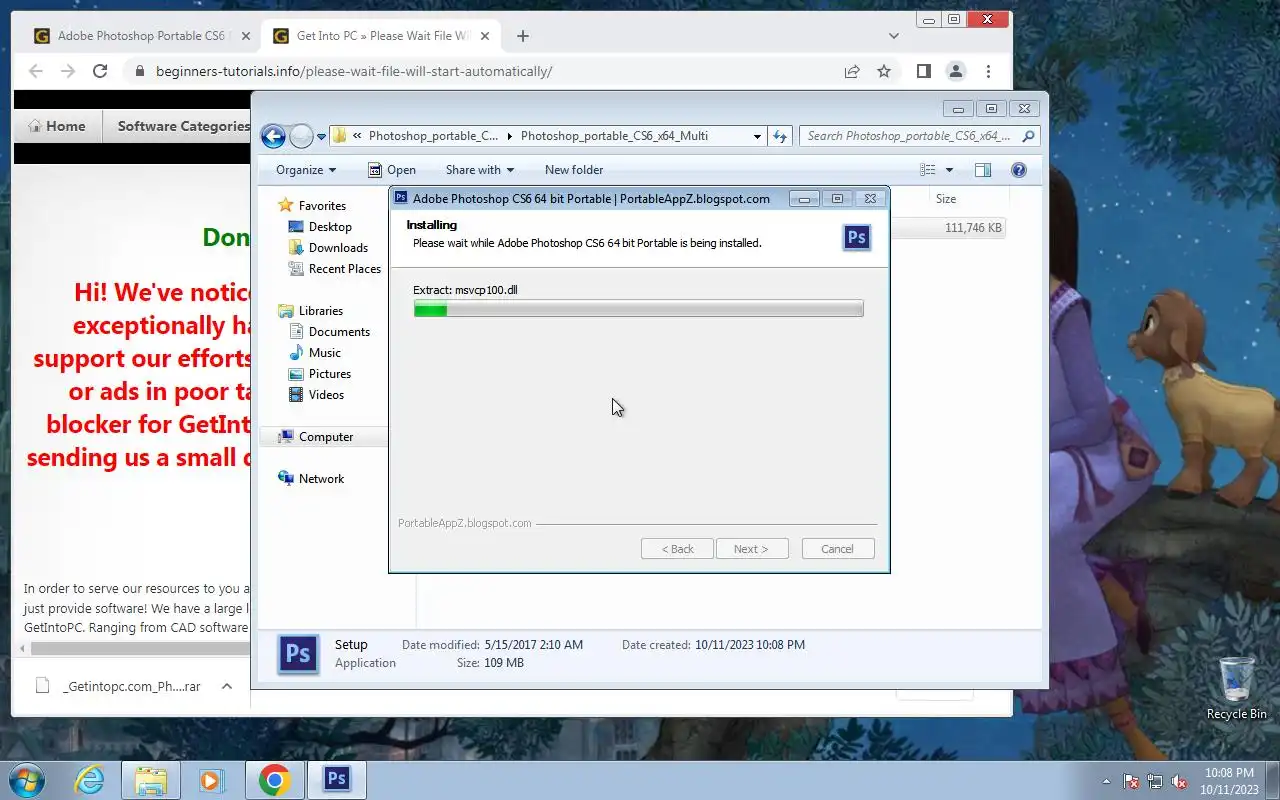
Task: Click the disabled Back button in installer
Action: [x=677, y=549]
